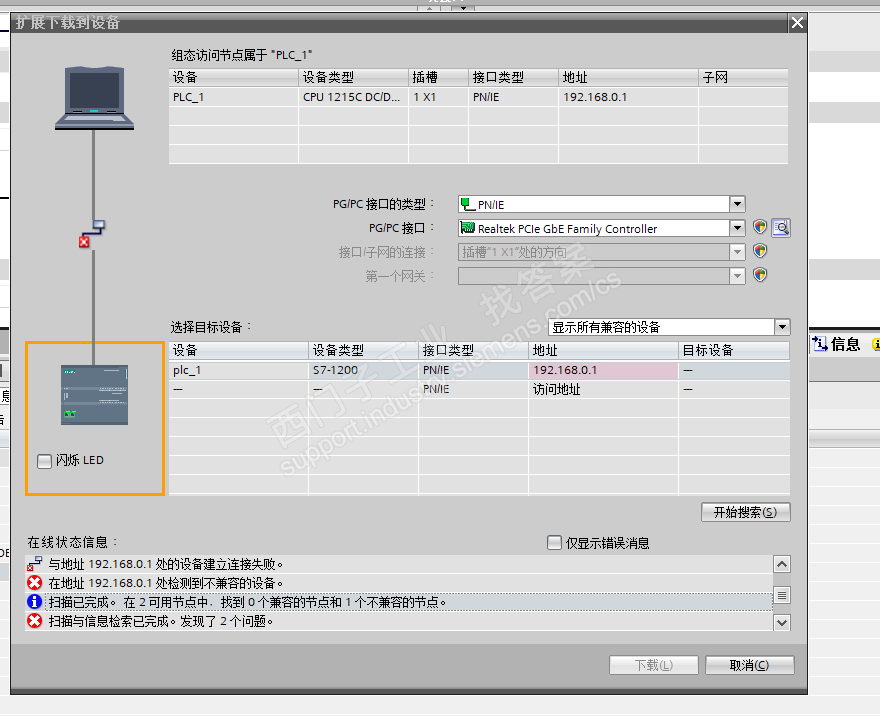
Task: Click the S7-1200 device type cell
Action: (363, 370)
